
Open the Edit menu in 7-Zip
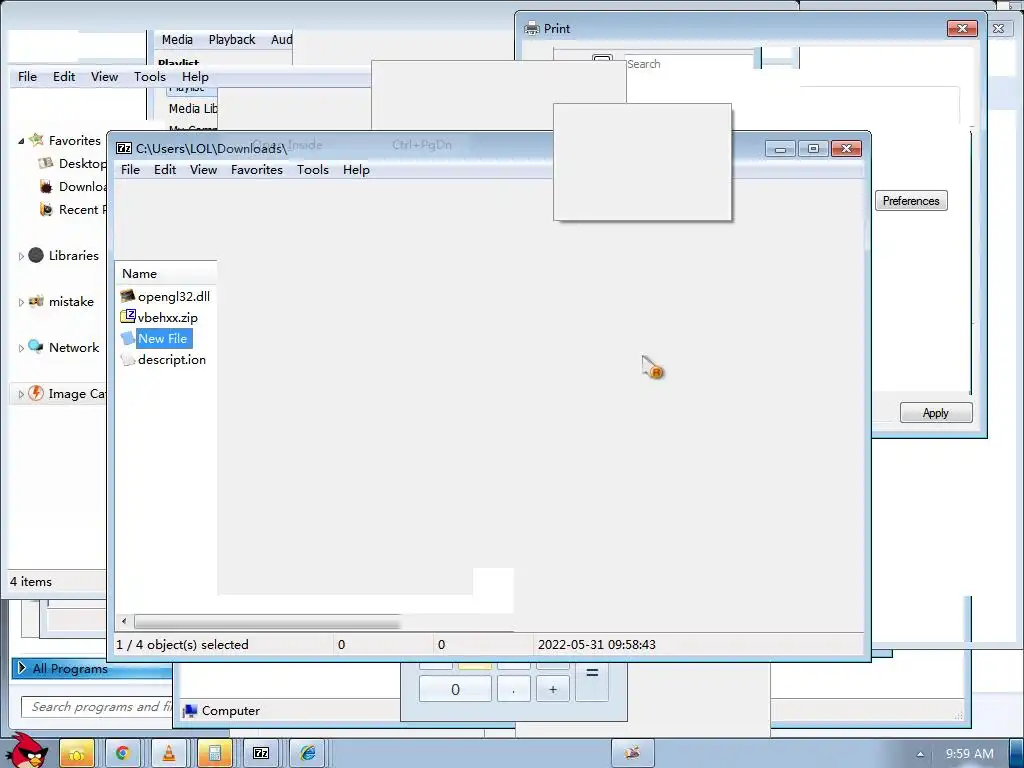[165, 170]
